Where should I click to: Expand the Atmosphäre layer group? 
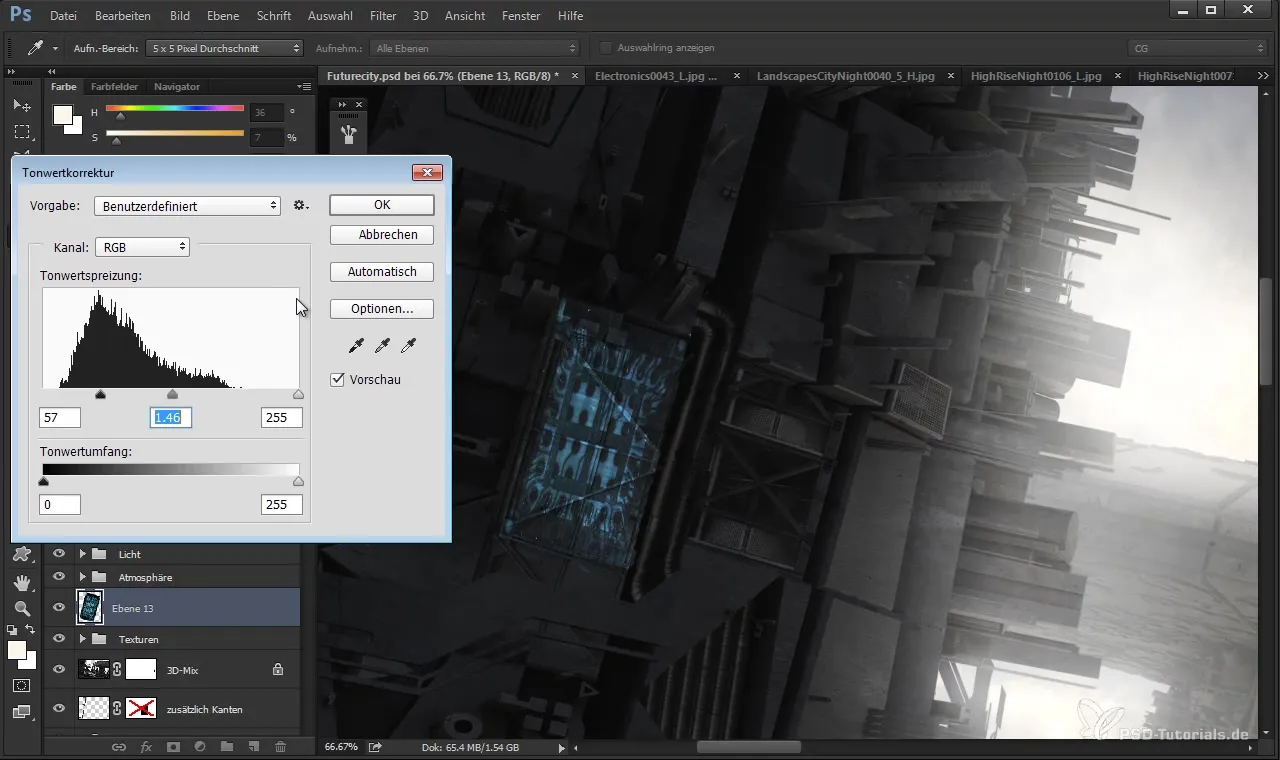click(83, 577)
